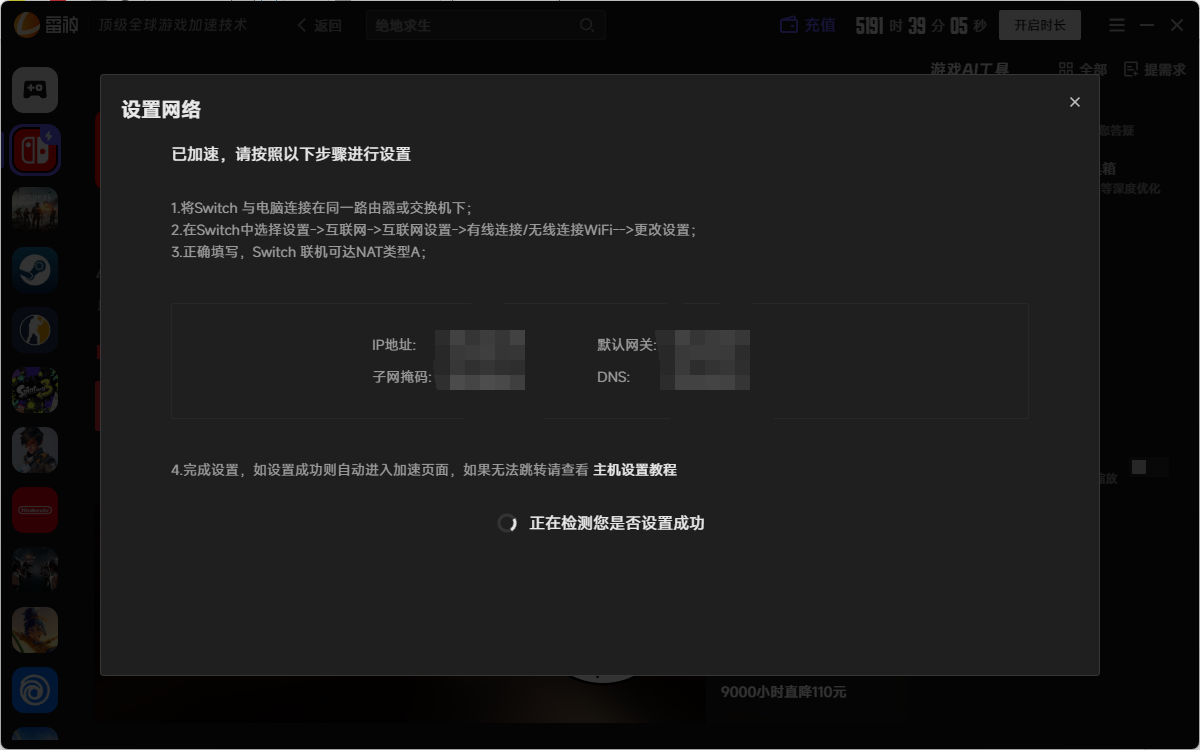Click the 绝地求生 search field
Image resolution: width=1200 pixels, height=750 pixels.
click(x=470, y=25)
